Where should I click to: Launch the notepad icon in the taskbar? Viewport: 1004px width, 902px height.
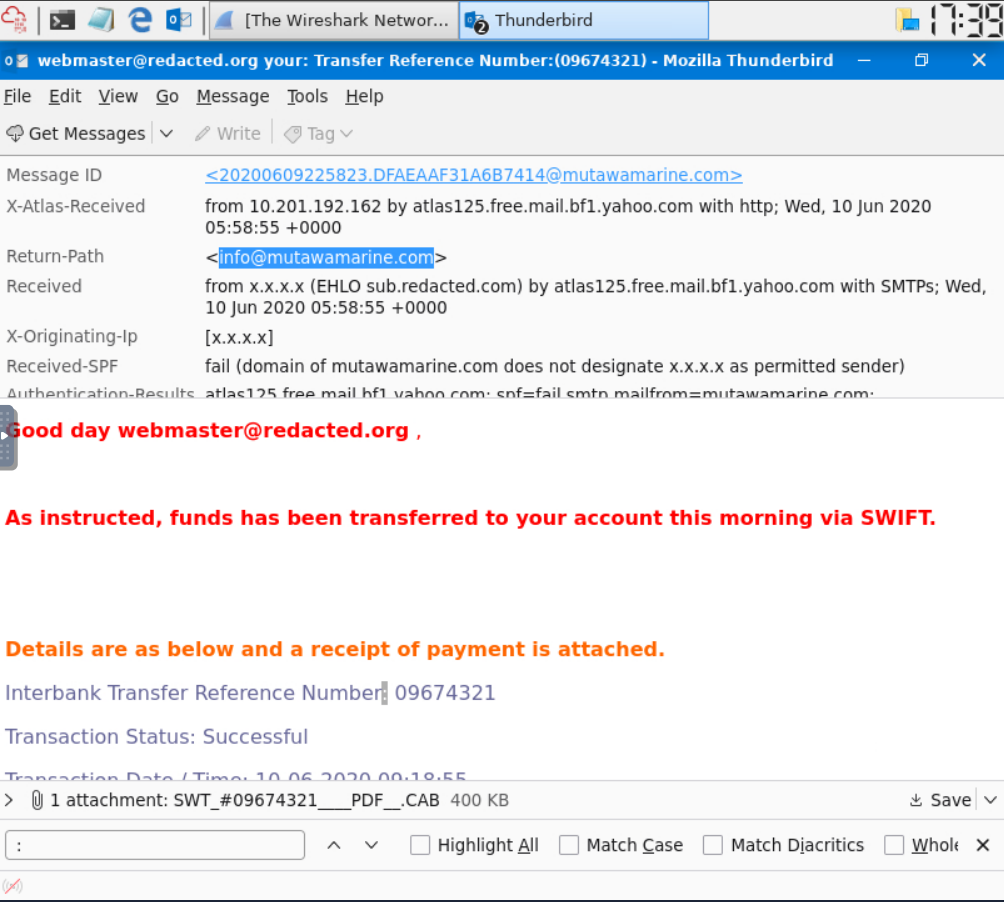pos(102,20)
